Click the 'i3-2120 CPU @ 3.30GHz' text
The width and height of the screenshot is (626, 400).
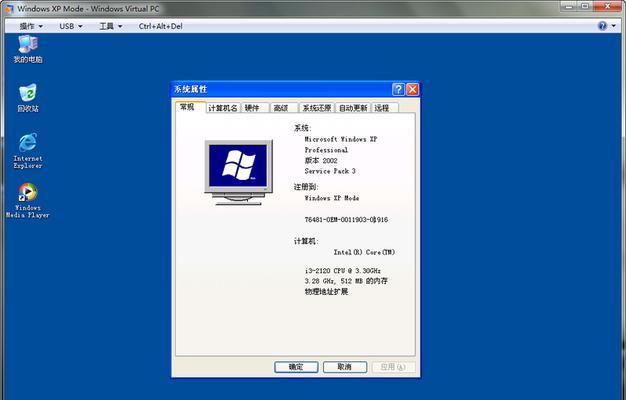(343, 271)
